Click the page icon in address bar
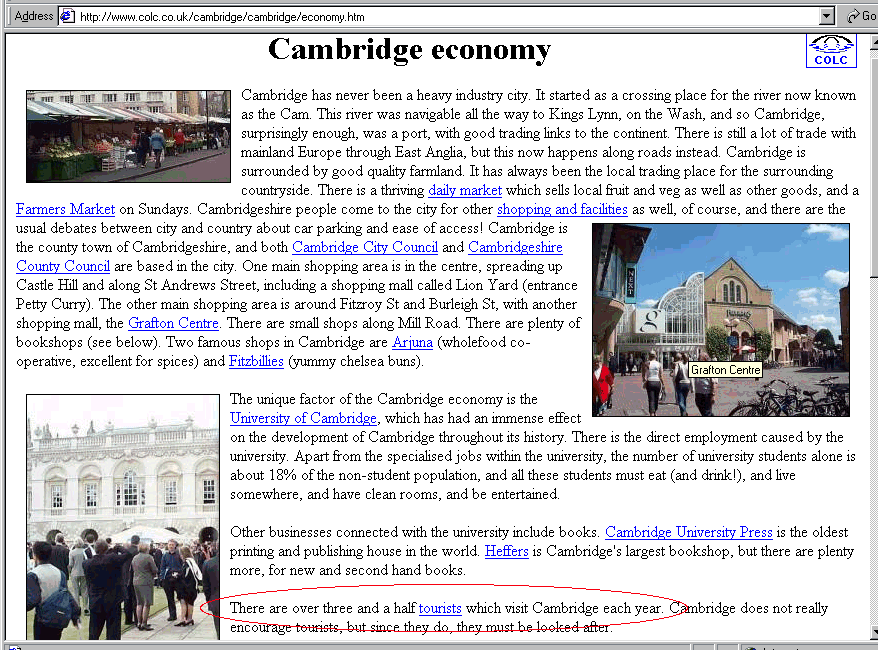The image size is (878, 650). (67, 16)
